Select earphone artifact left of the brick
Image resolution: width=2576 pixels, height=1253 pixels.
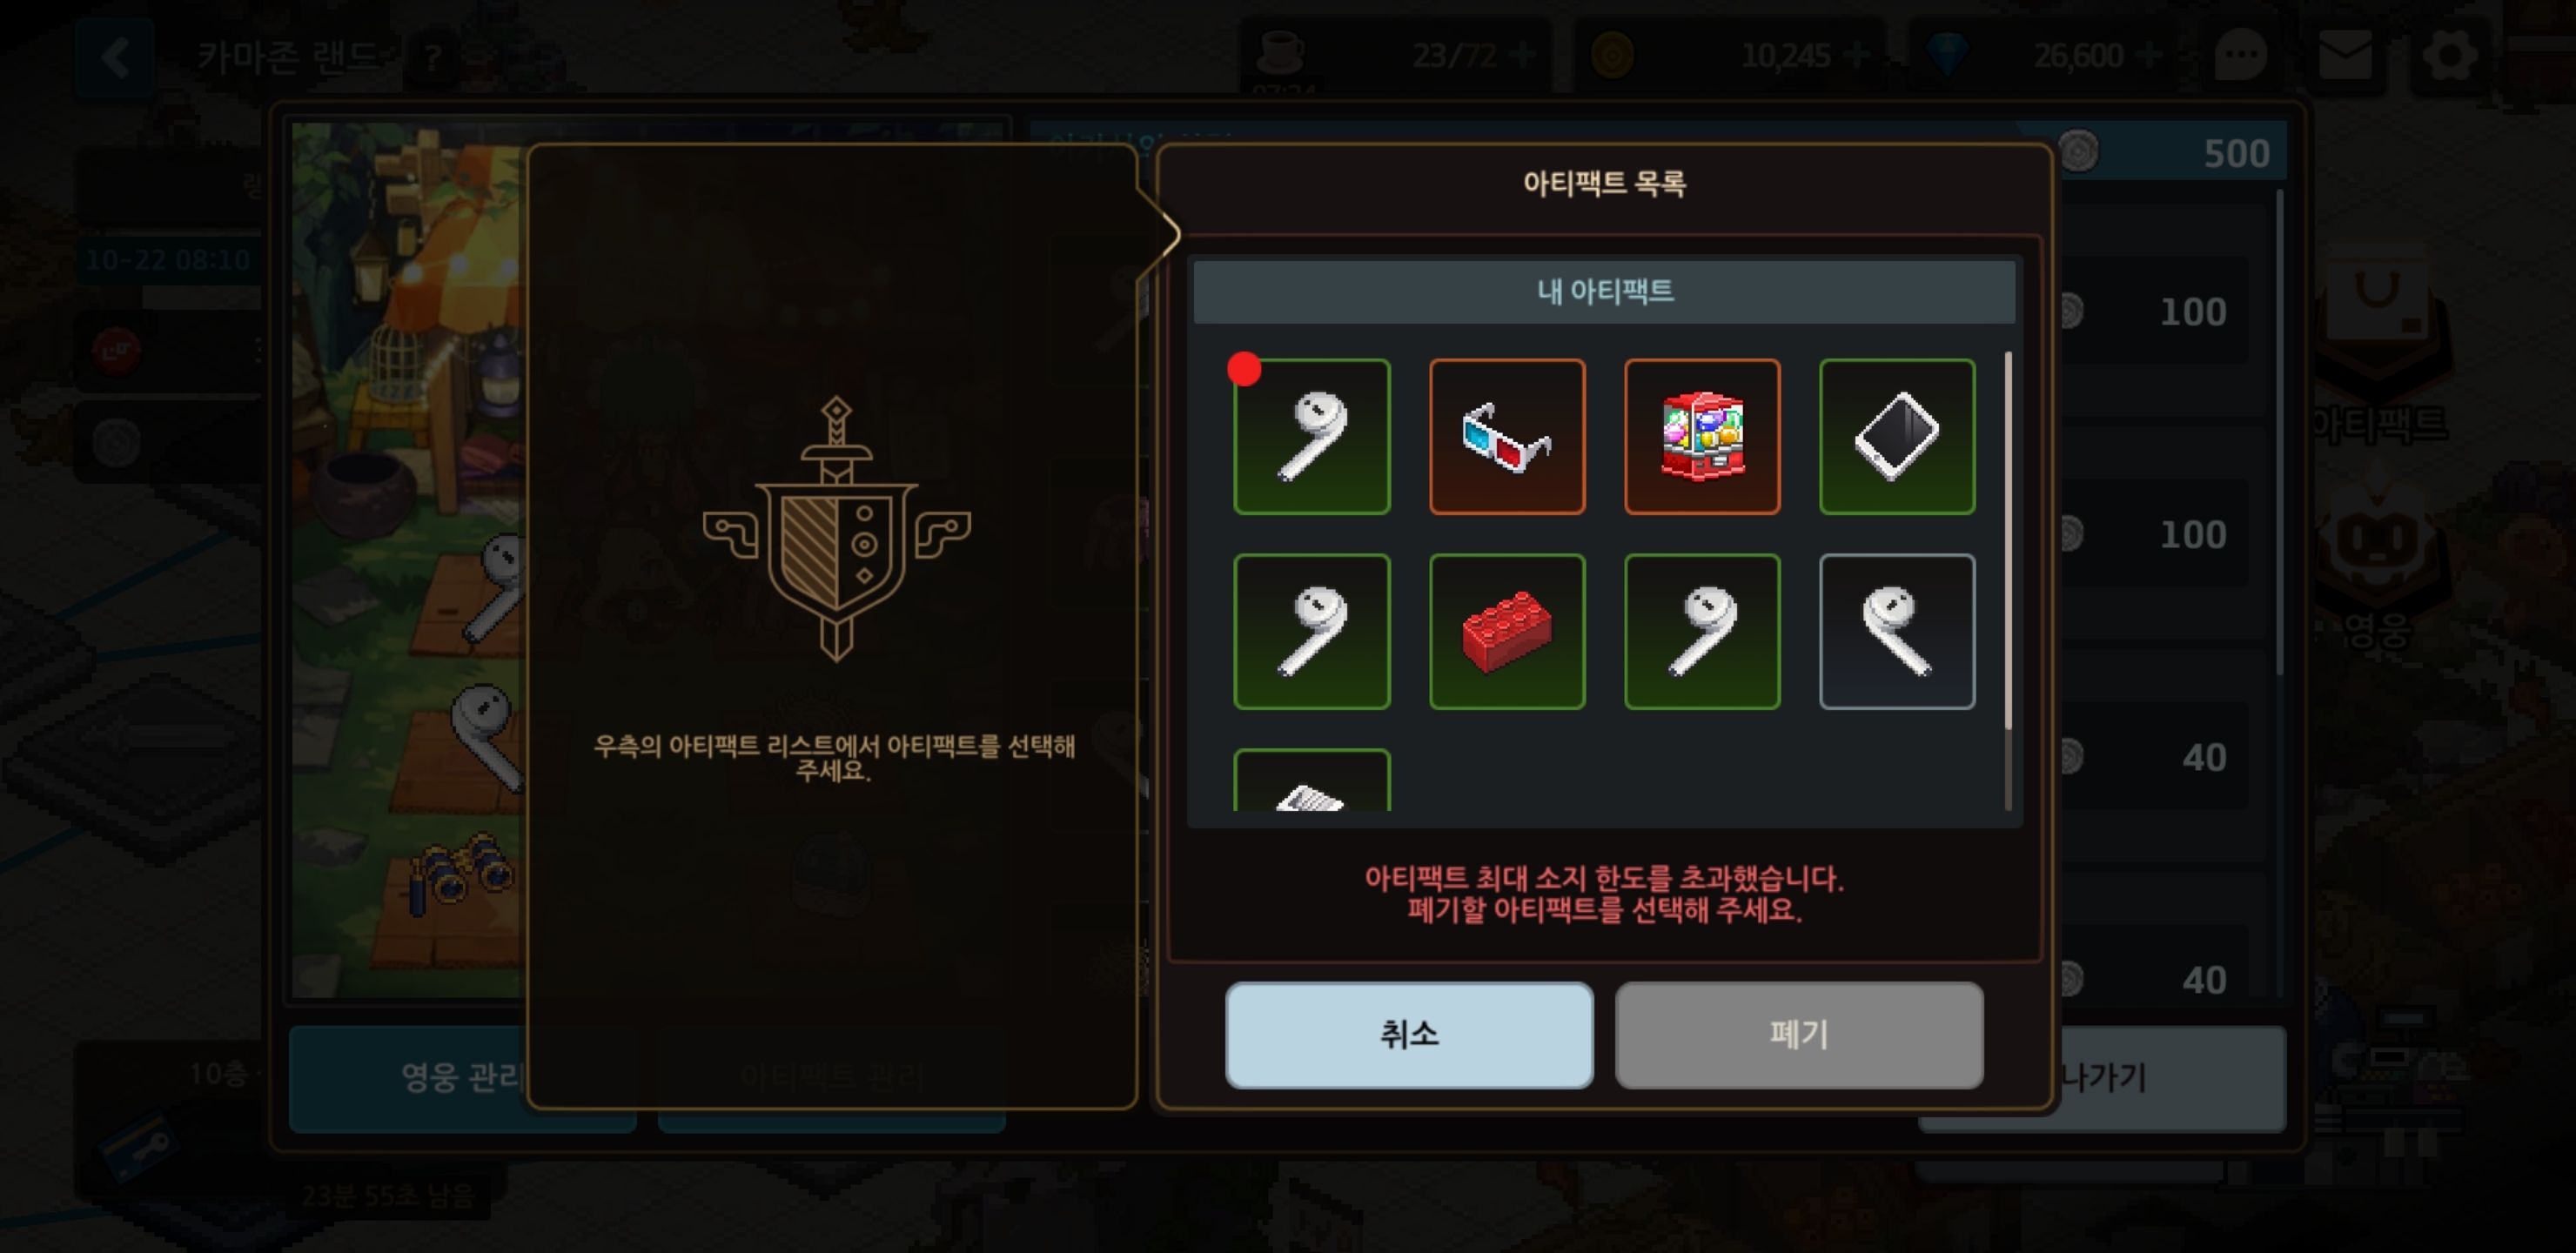1311,632
